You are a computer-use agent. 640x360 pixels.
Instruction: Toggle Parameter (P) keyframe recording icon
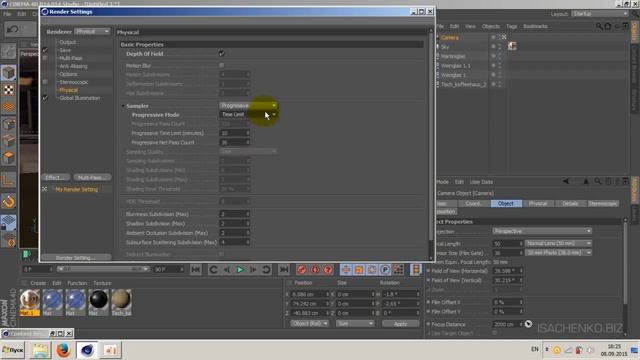coord(385,269)
